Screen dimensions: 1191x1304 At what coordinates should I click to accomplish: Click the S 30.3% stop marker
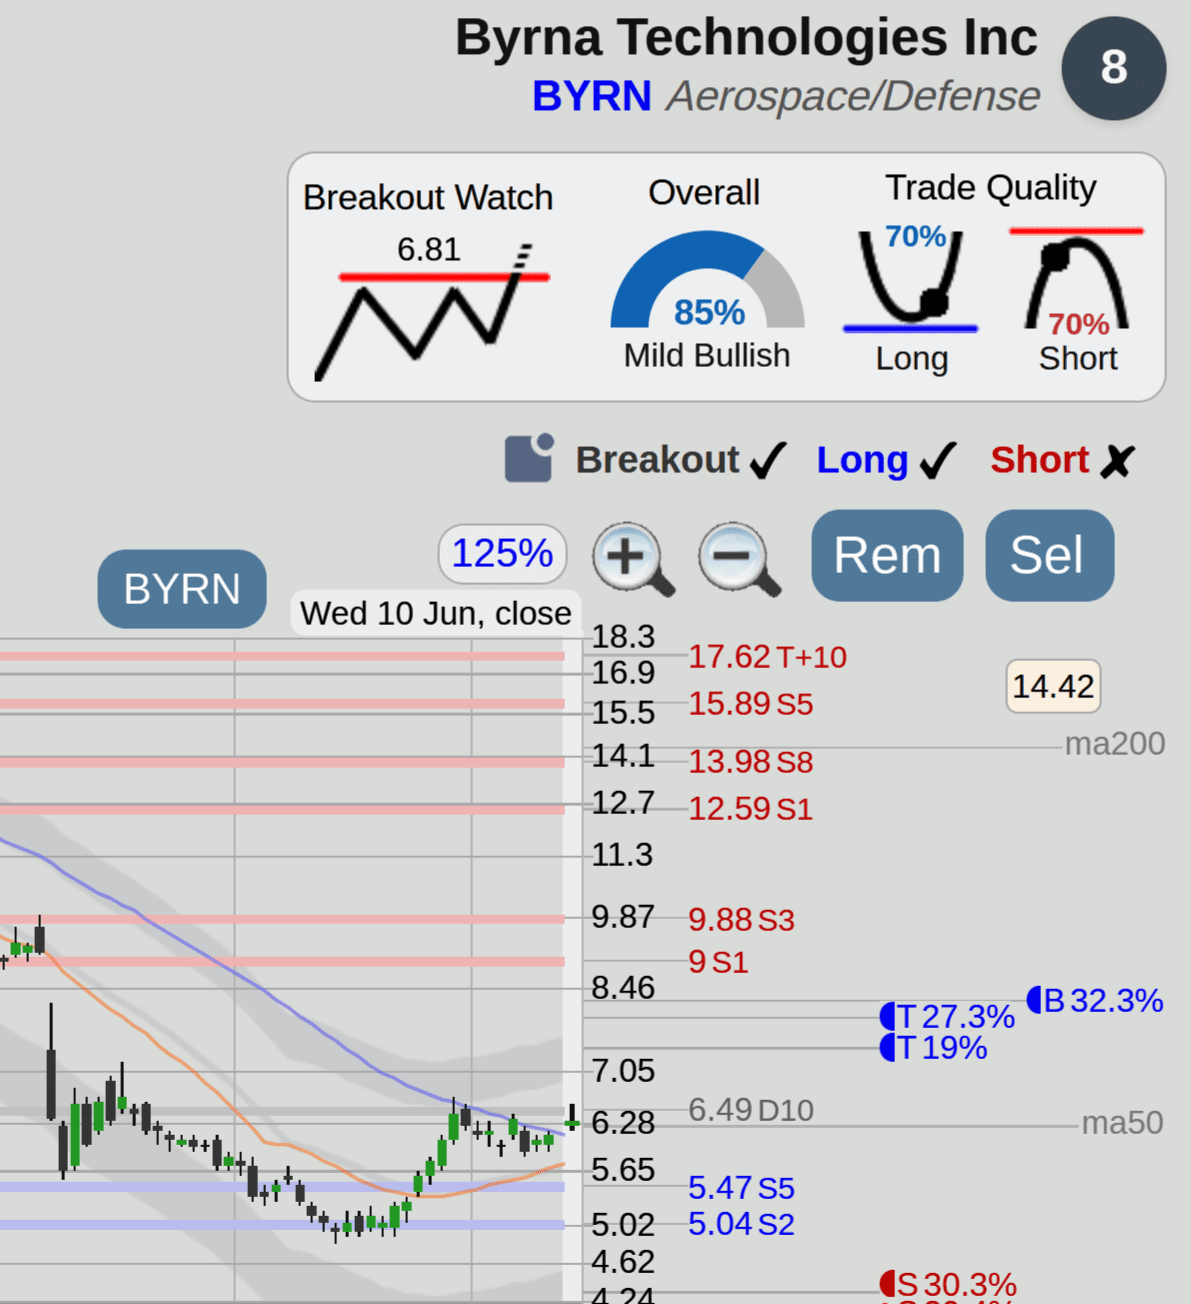pyautogui.click(x=948, y=1283)
